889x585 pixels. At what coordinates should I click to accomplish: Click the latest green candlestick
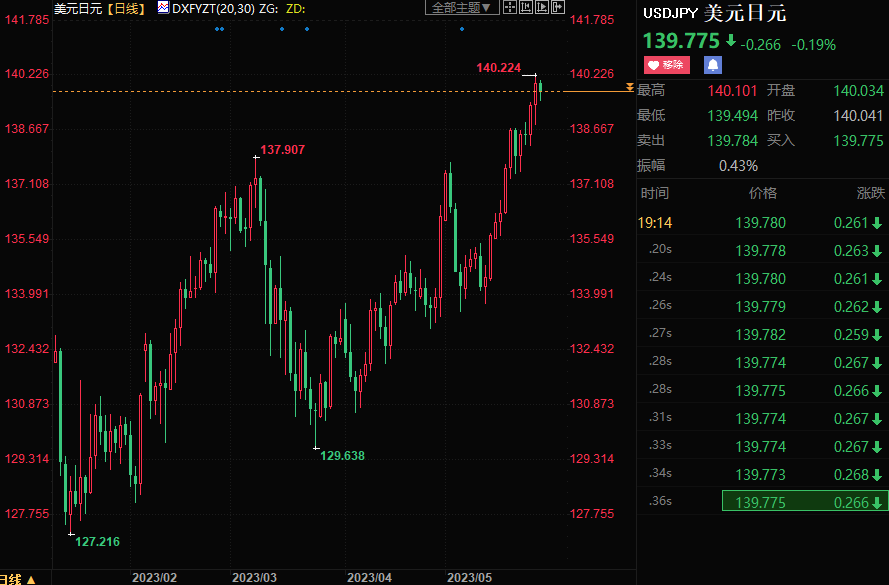(540, 89)
